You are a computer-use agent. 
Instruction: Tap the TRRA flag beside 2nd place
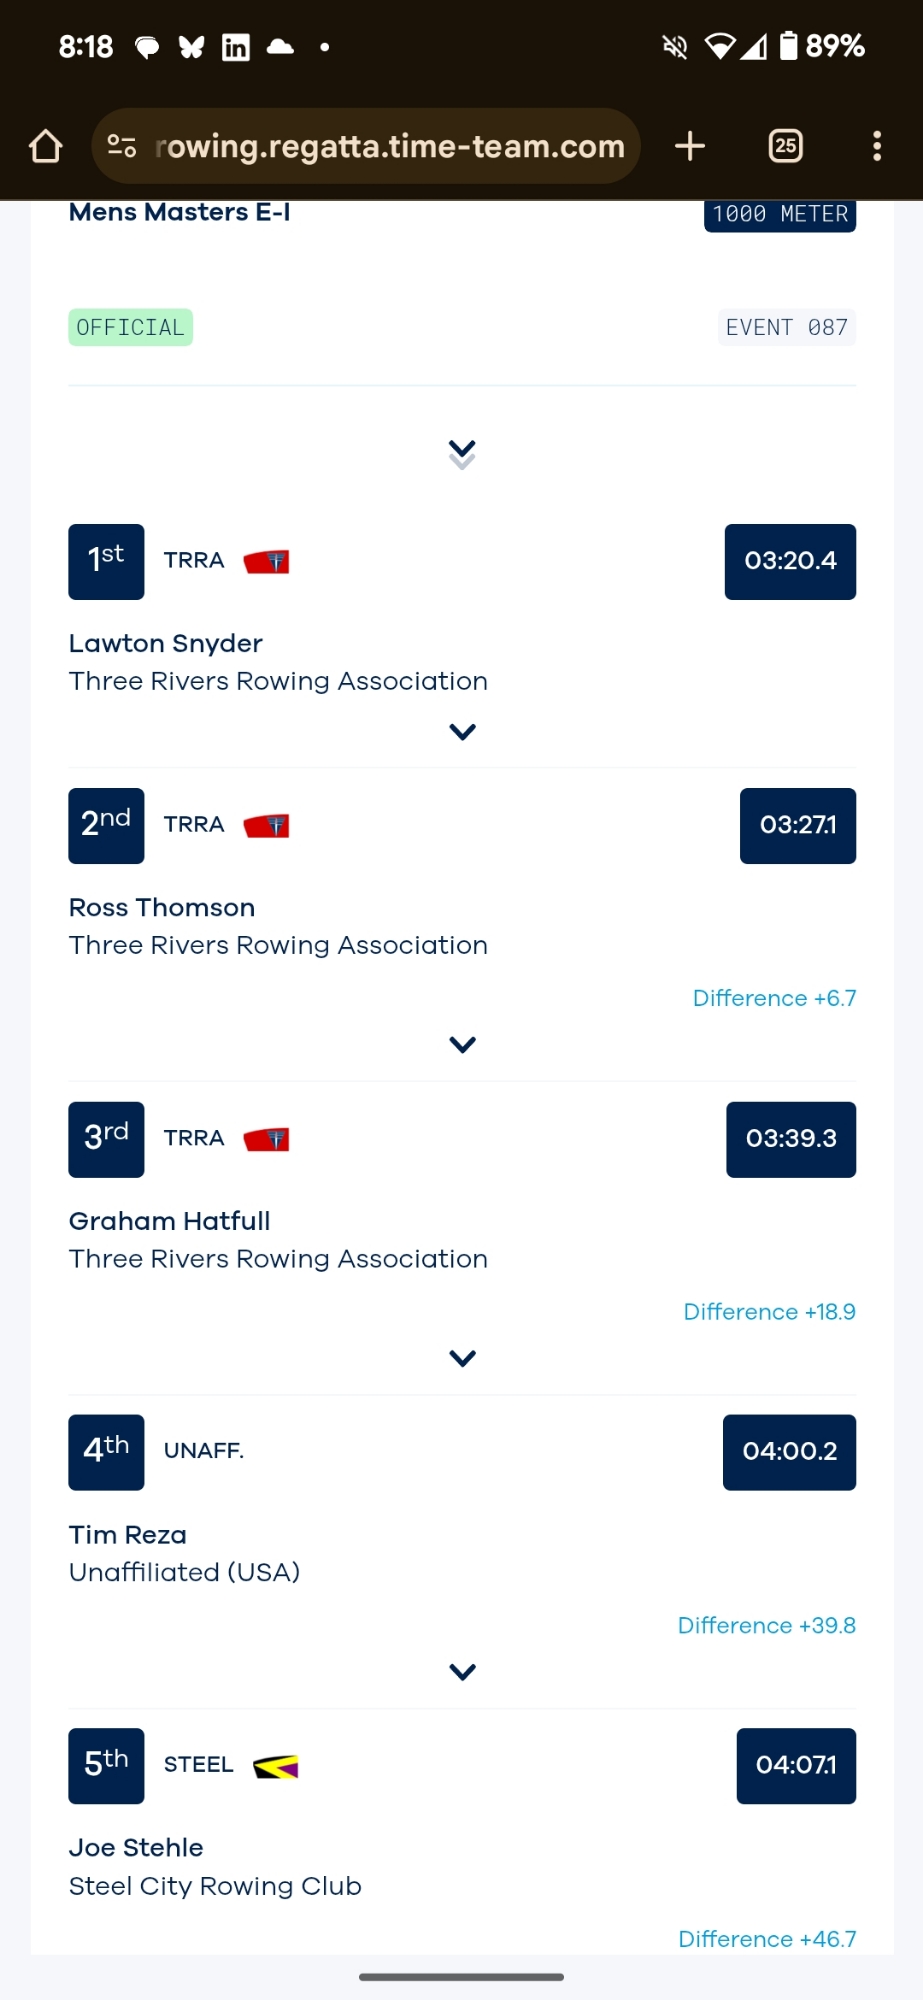pos(267,825)
